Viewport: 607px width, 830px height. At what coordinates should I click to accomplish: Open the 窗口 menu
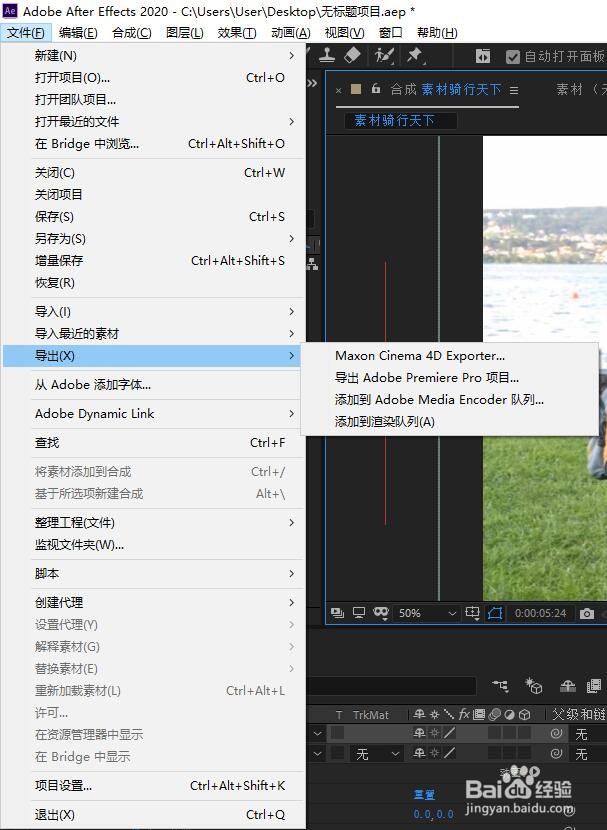[391, 33]
